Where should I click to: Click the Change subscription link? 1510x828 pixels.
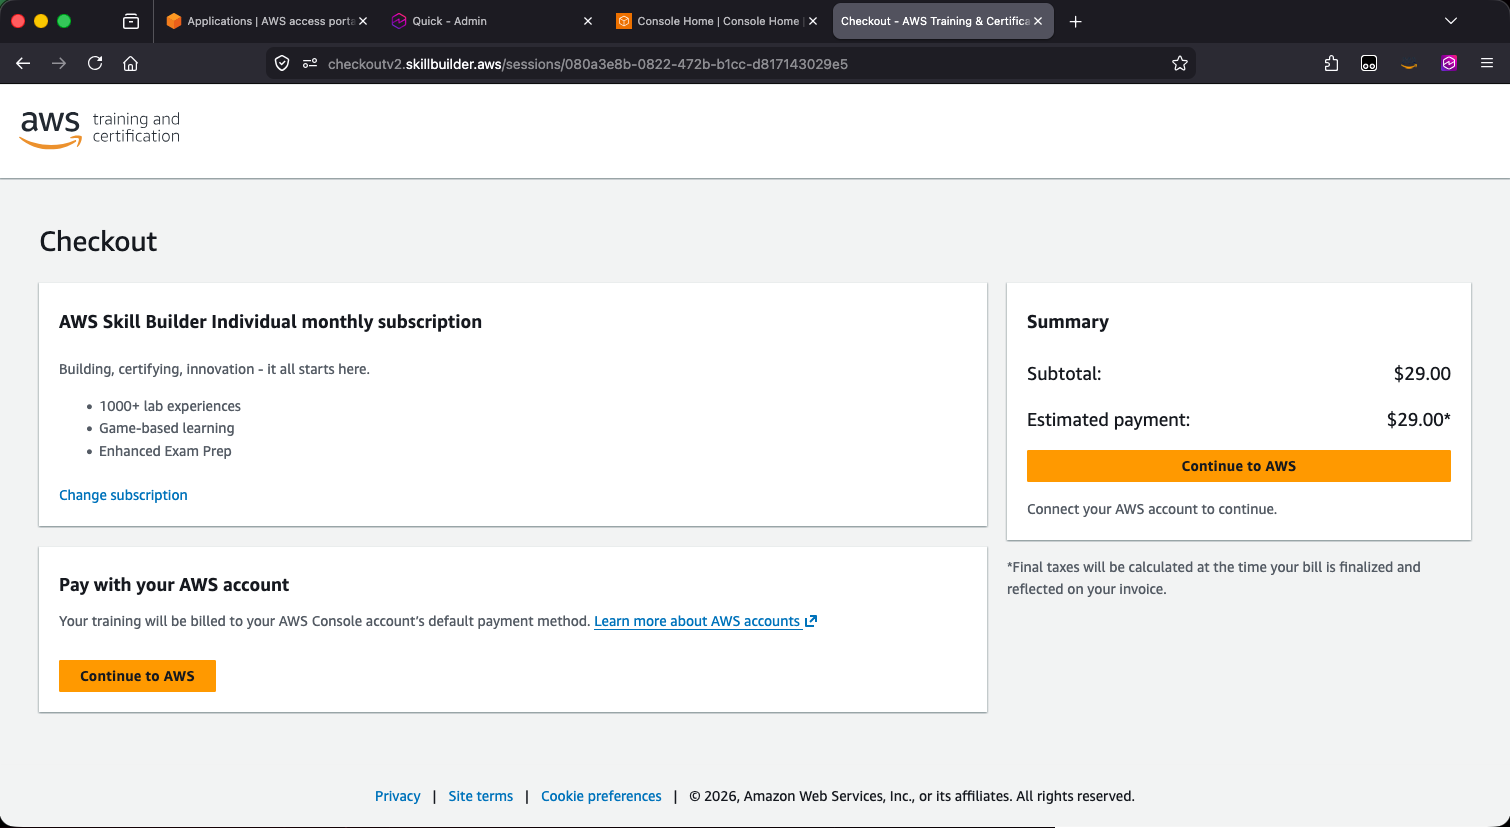(123, 495)
